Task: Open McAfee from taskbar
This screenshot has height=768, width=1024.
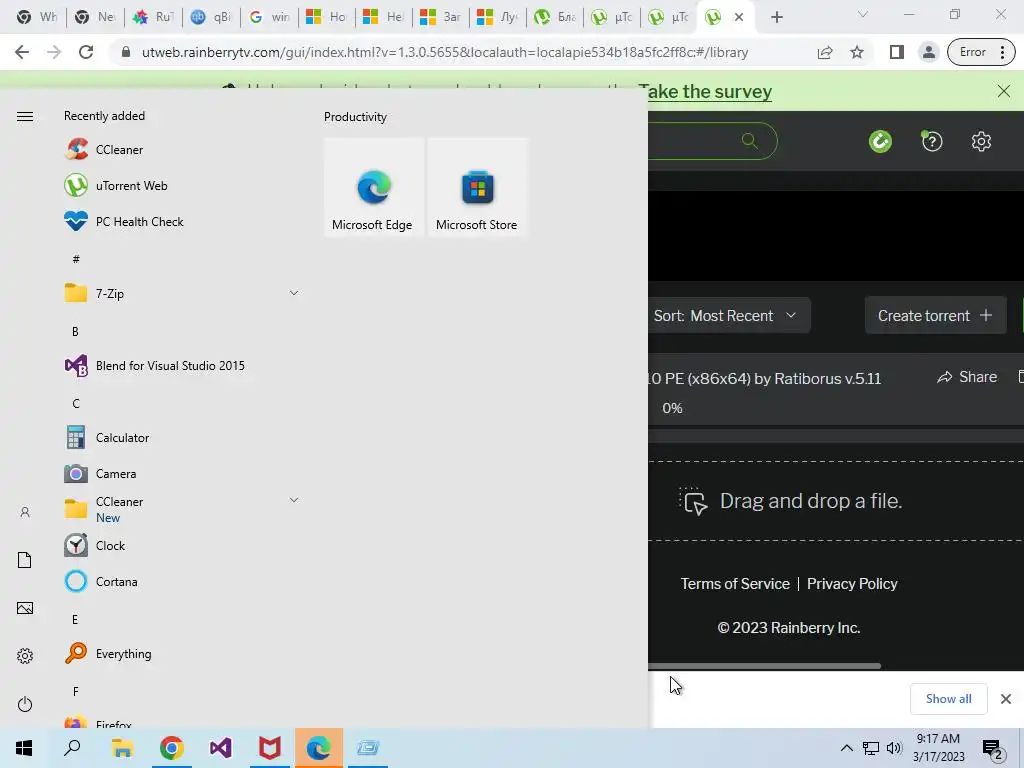Action: coord(269,748)
